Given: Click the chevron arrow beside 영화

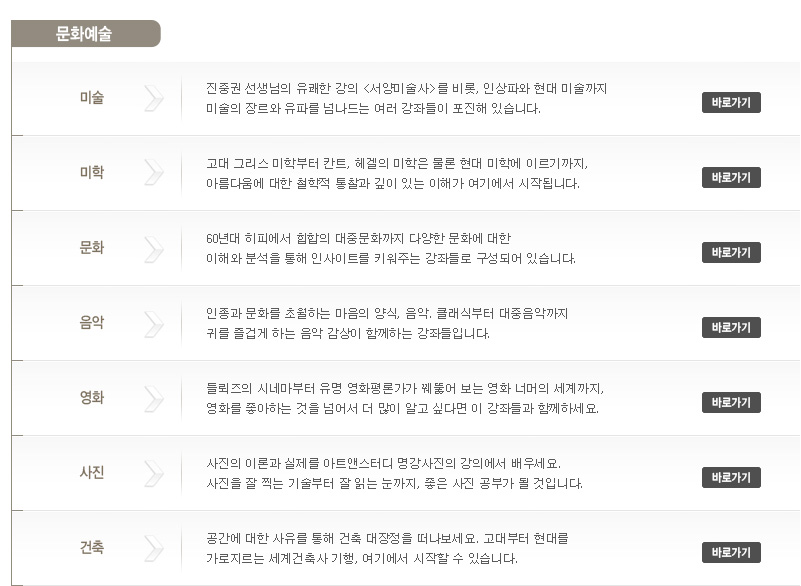Looking at the screenshot, I should pos(154,399).
